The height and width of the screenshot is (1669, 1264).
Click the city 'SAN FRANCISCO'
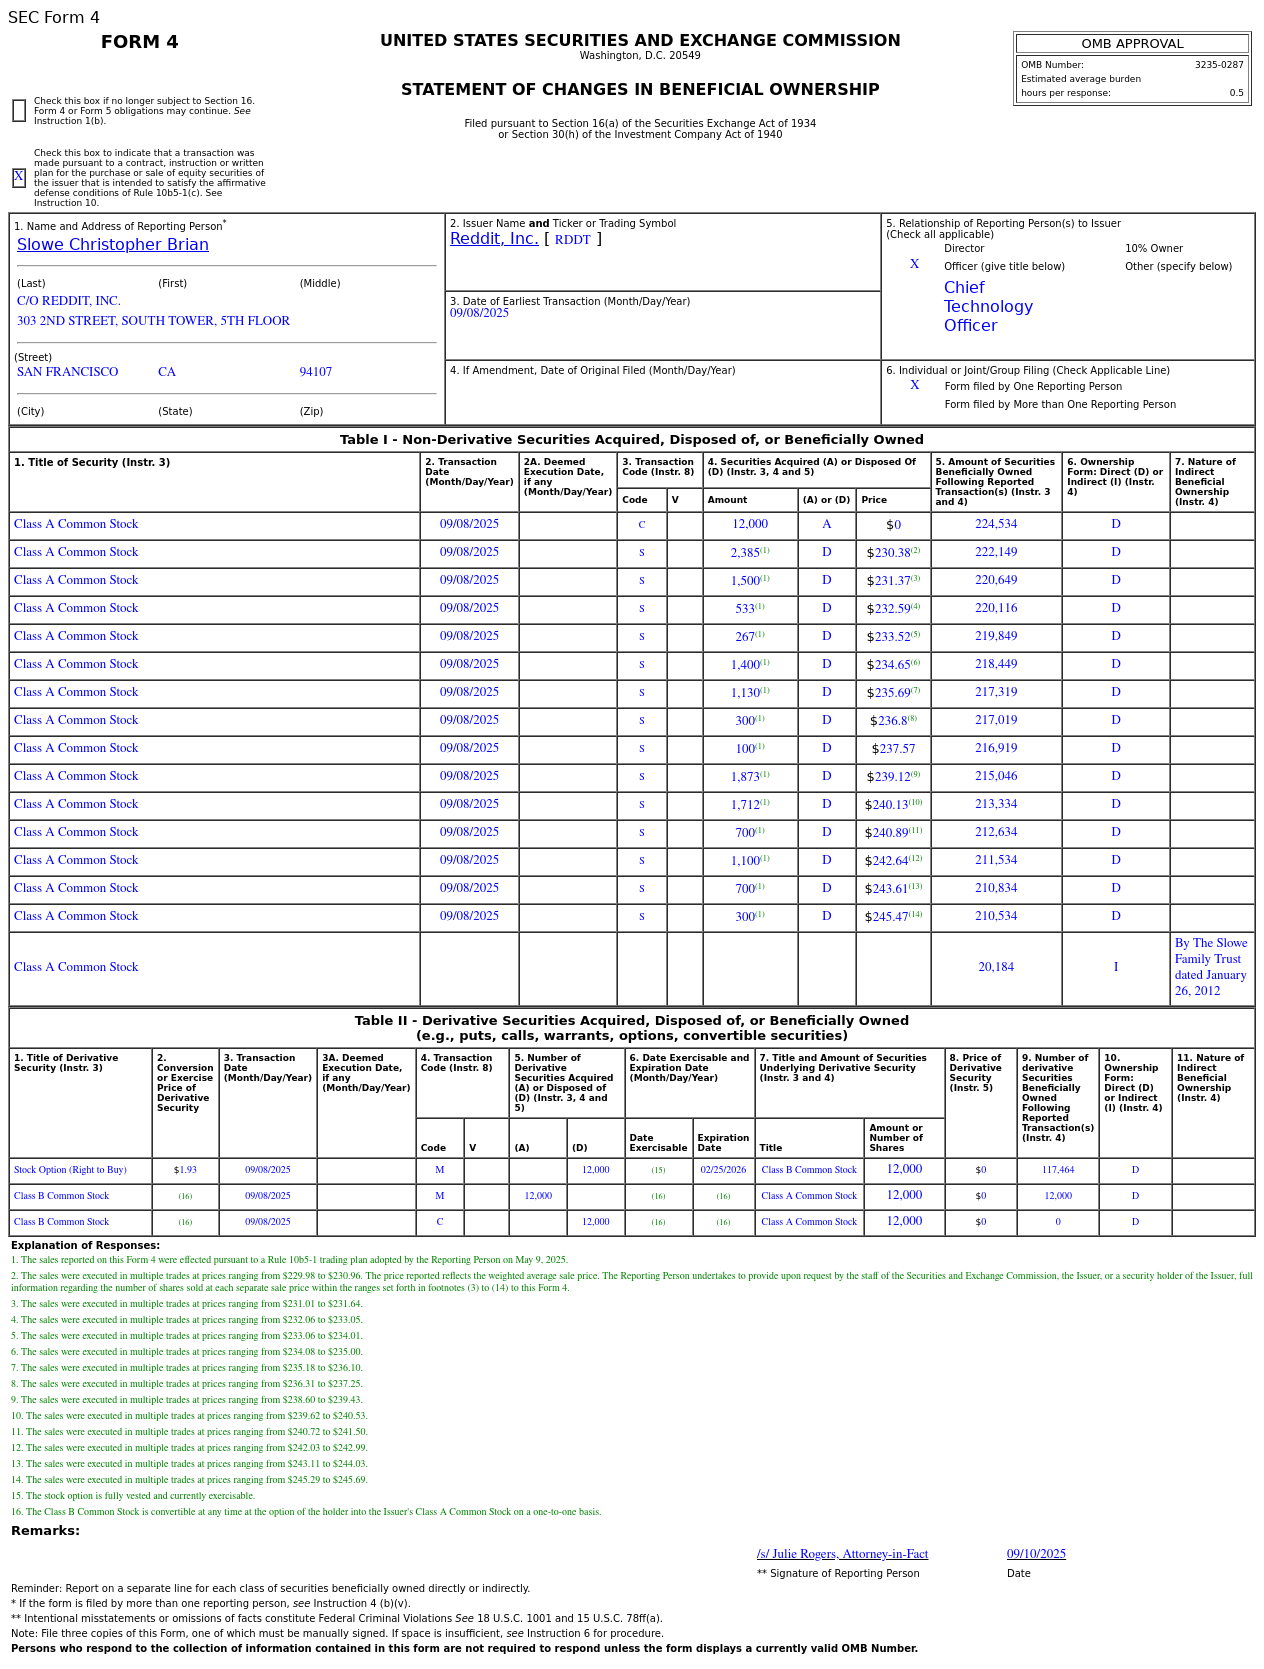[x=67, y=372]
